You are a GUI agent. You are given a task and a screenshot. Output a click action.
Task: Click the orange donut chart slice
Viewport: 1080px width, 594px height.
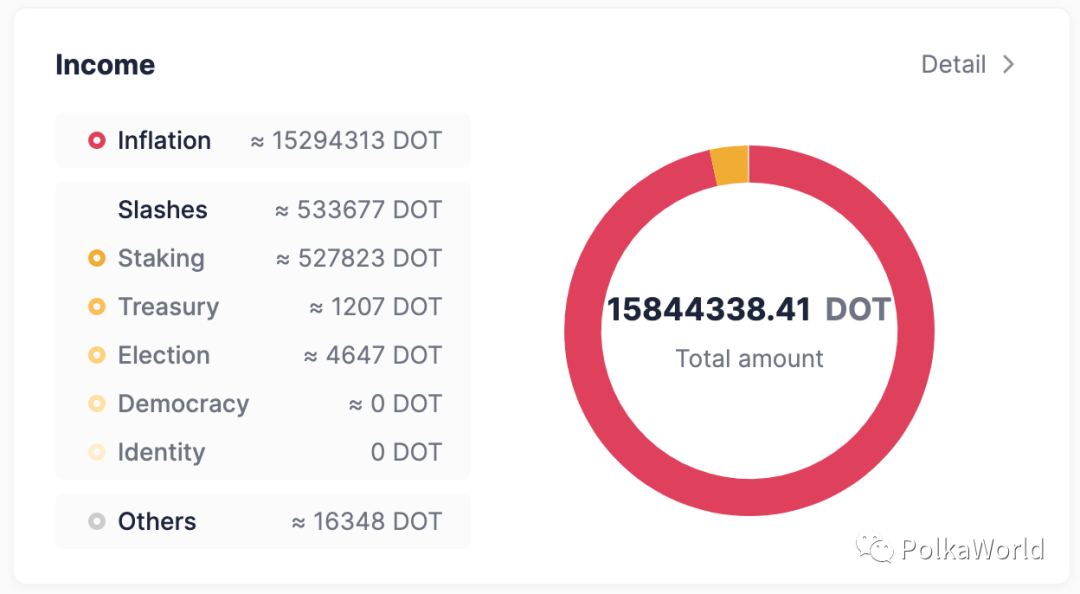(x=730, y=164)
